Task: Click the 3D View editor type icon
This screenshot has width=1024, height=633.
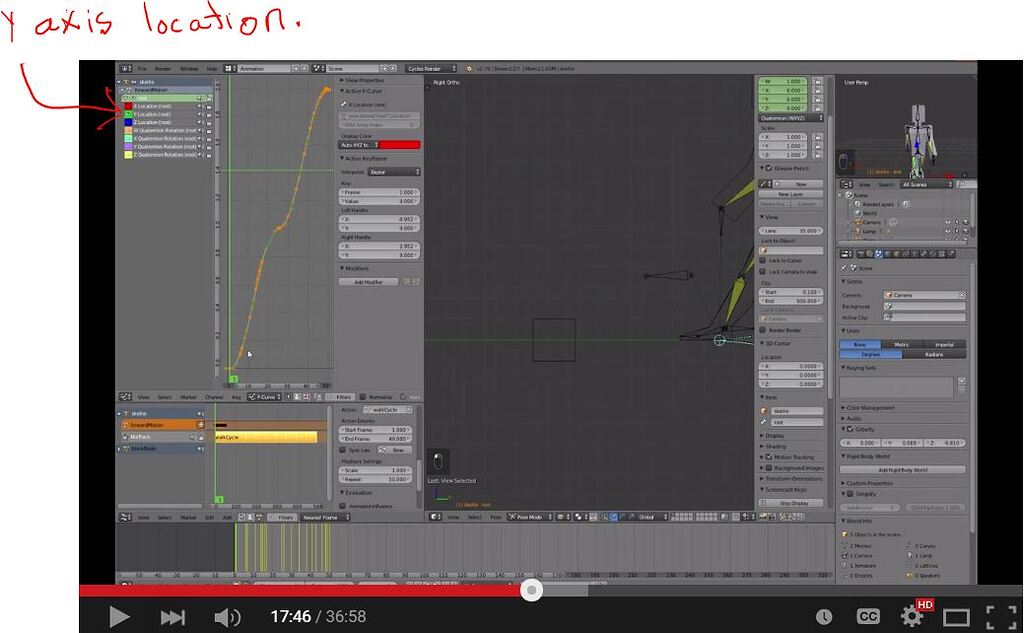Action: pos(436,517)
